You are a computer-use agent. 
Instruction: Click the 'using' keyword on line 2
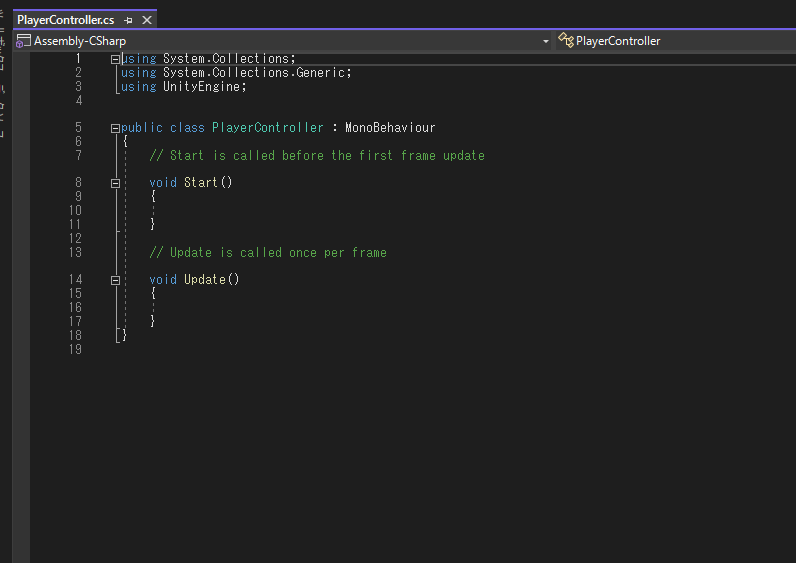(139, 73)
